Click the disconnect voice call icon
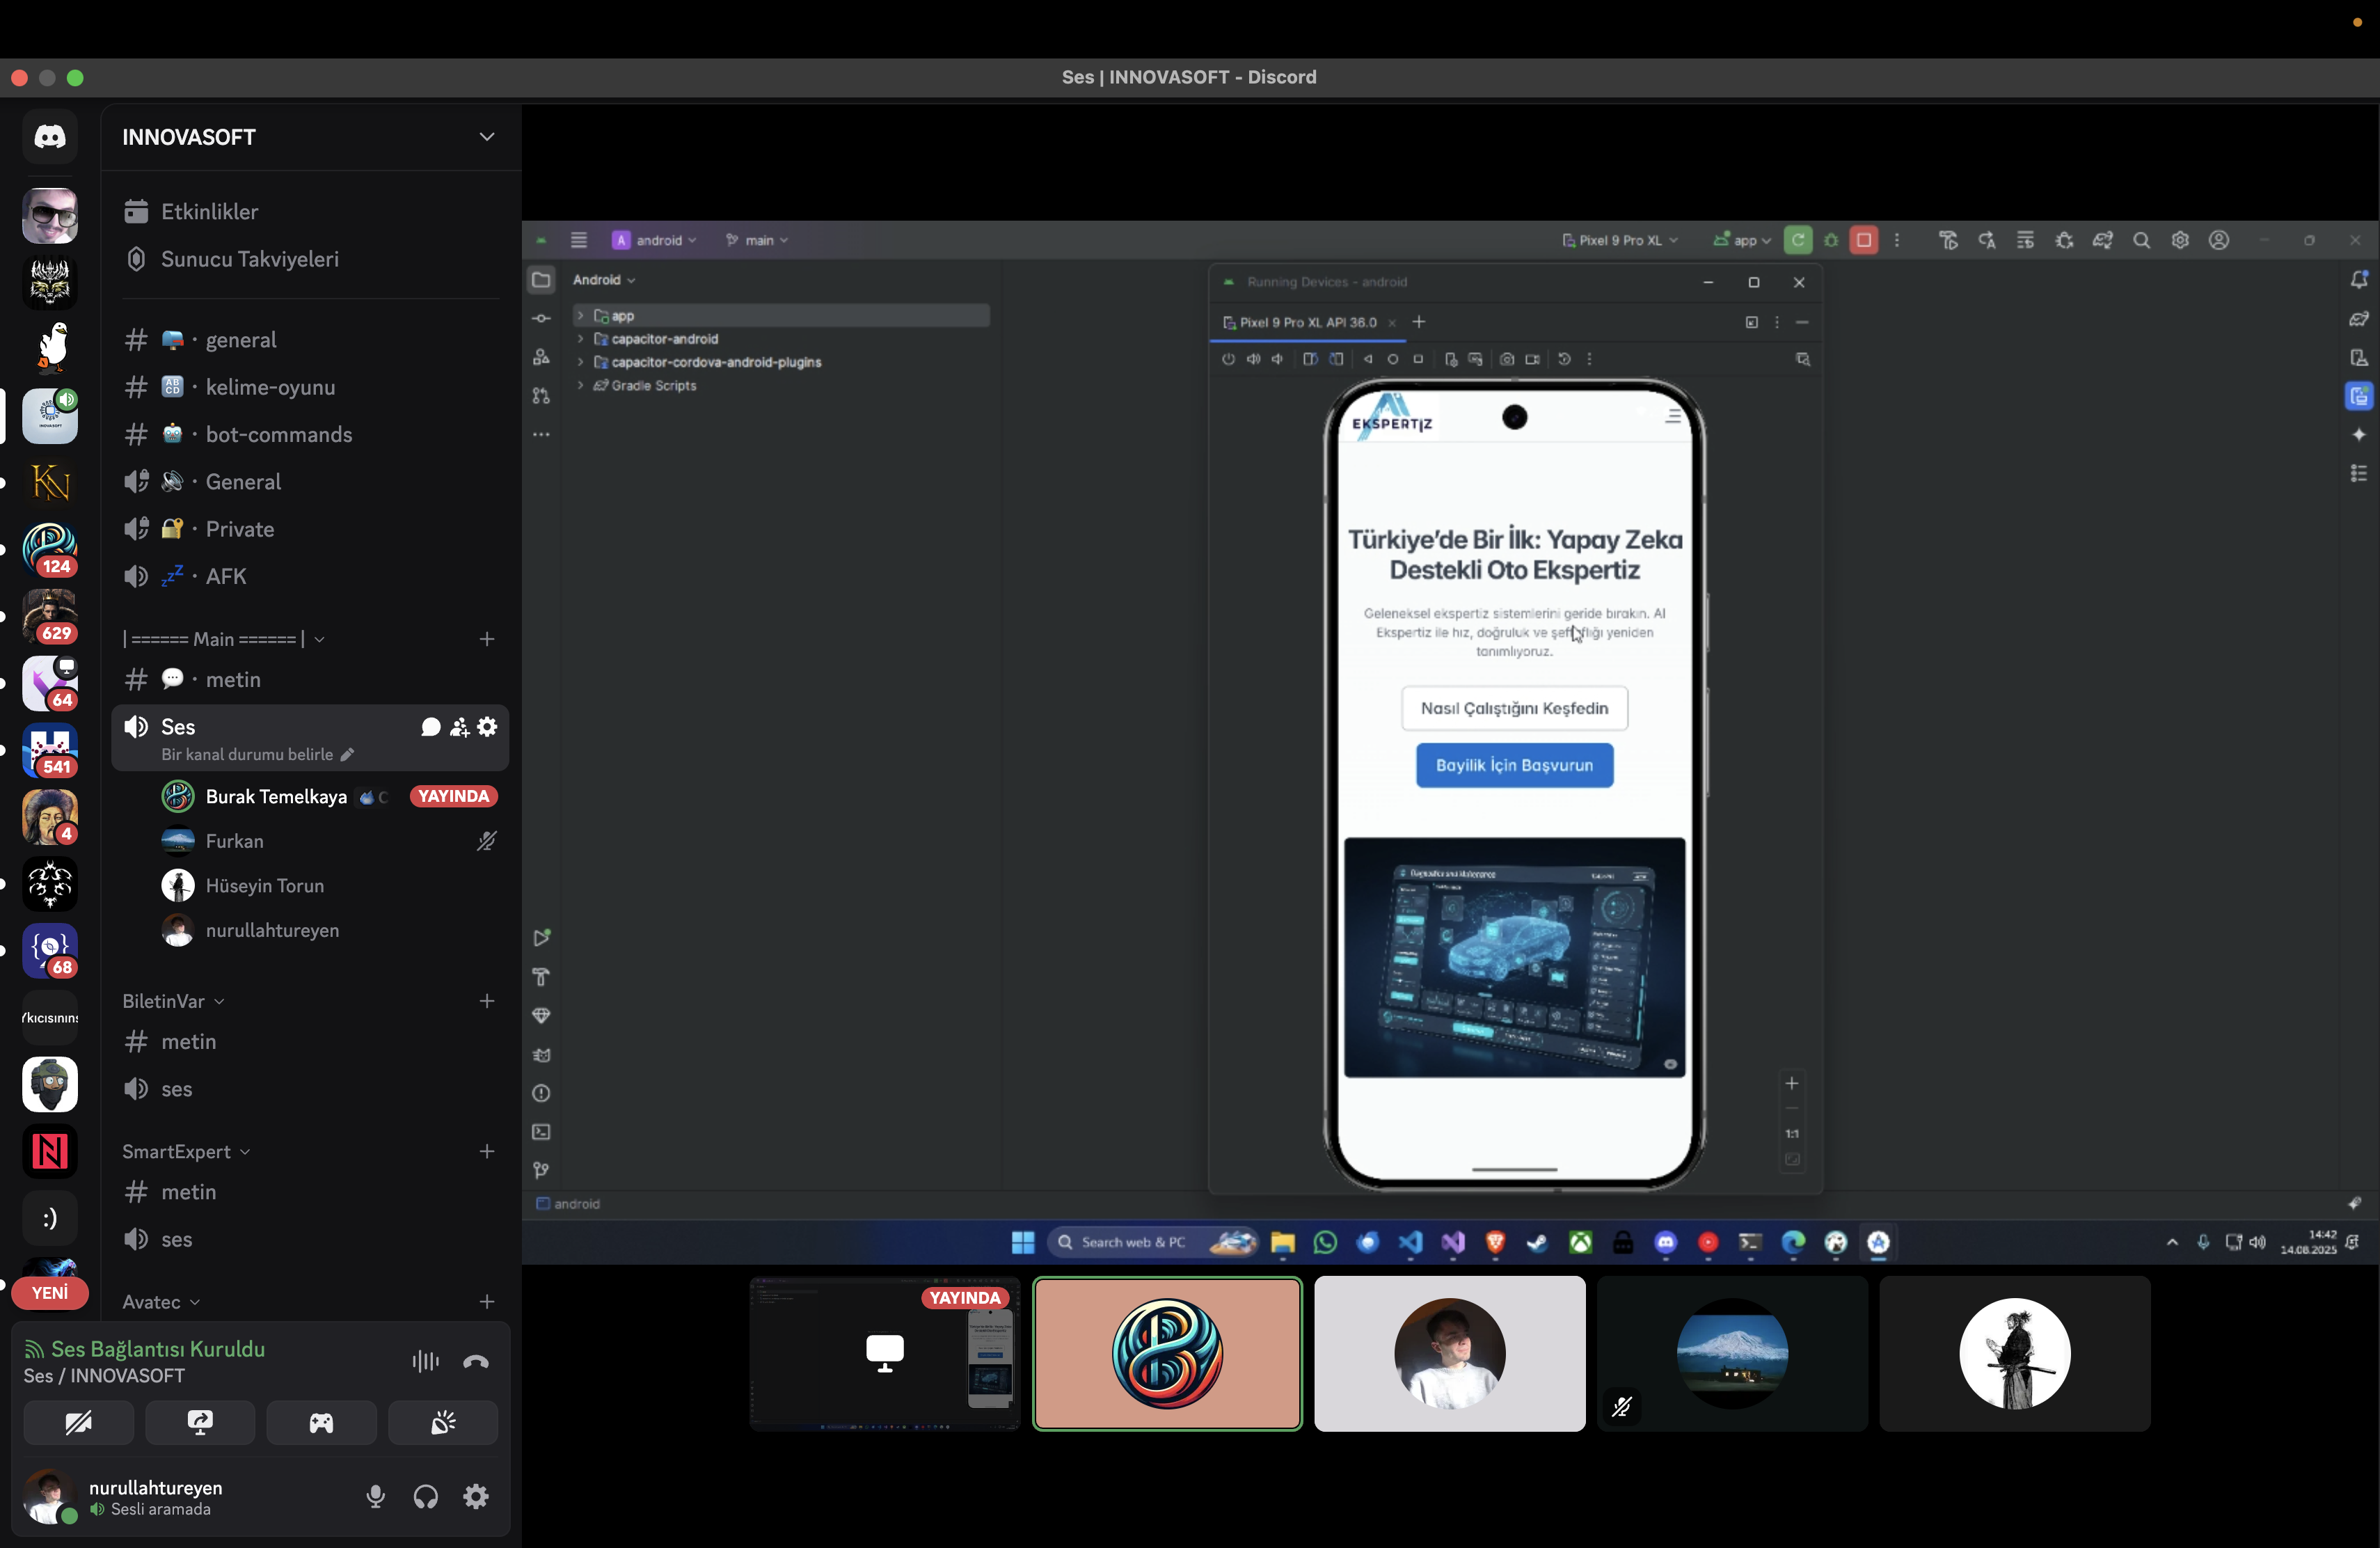 [476, 1361]
